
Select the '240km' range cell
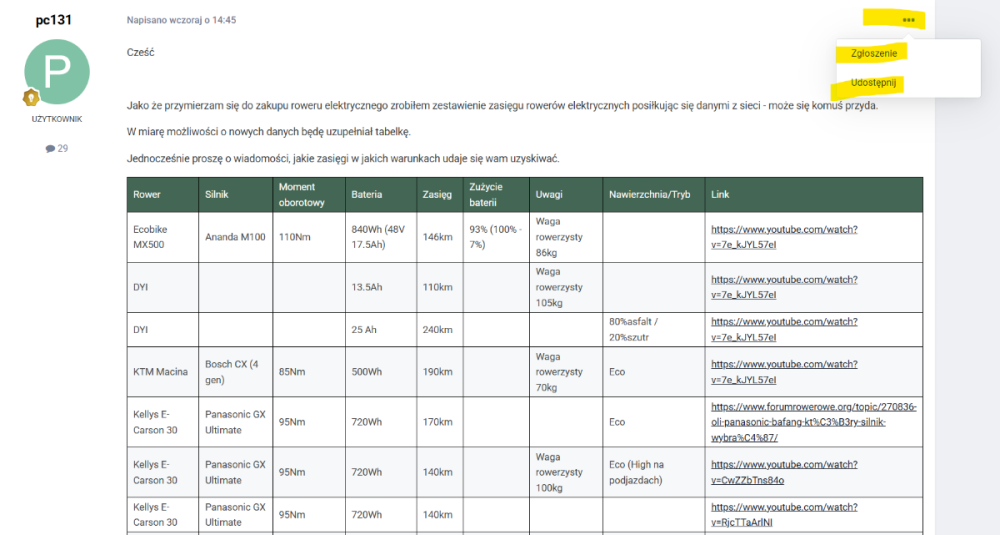point(439,330)
